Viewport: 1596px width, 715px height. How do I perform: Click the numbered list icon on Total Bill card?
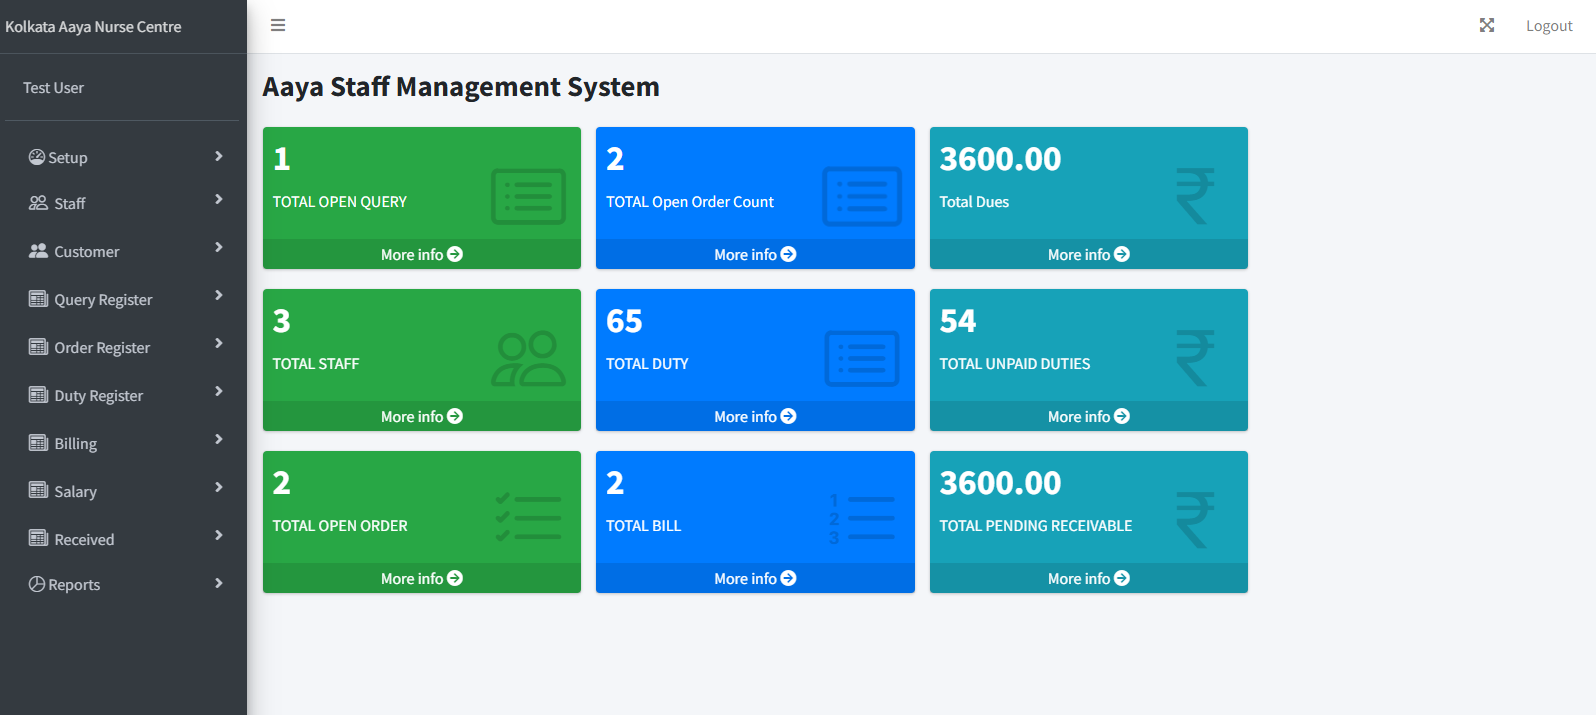pyautogui.click(x=861, y=519)
